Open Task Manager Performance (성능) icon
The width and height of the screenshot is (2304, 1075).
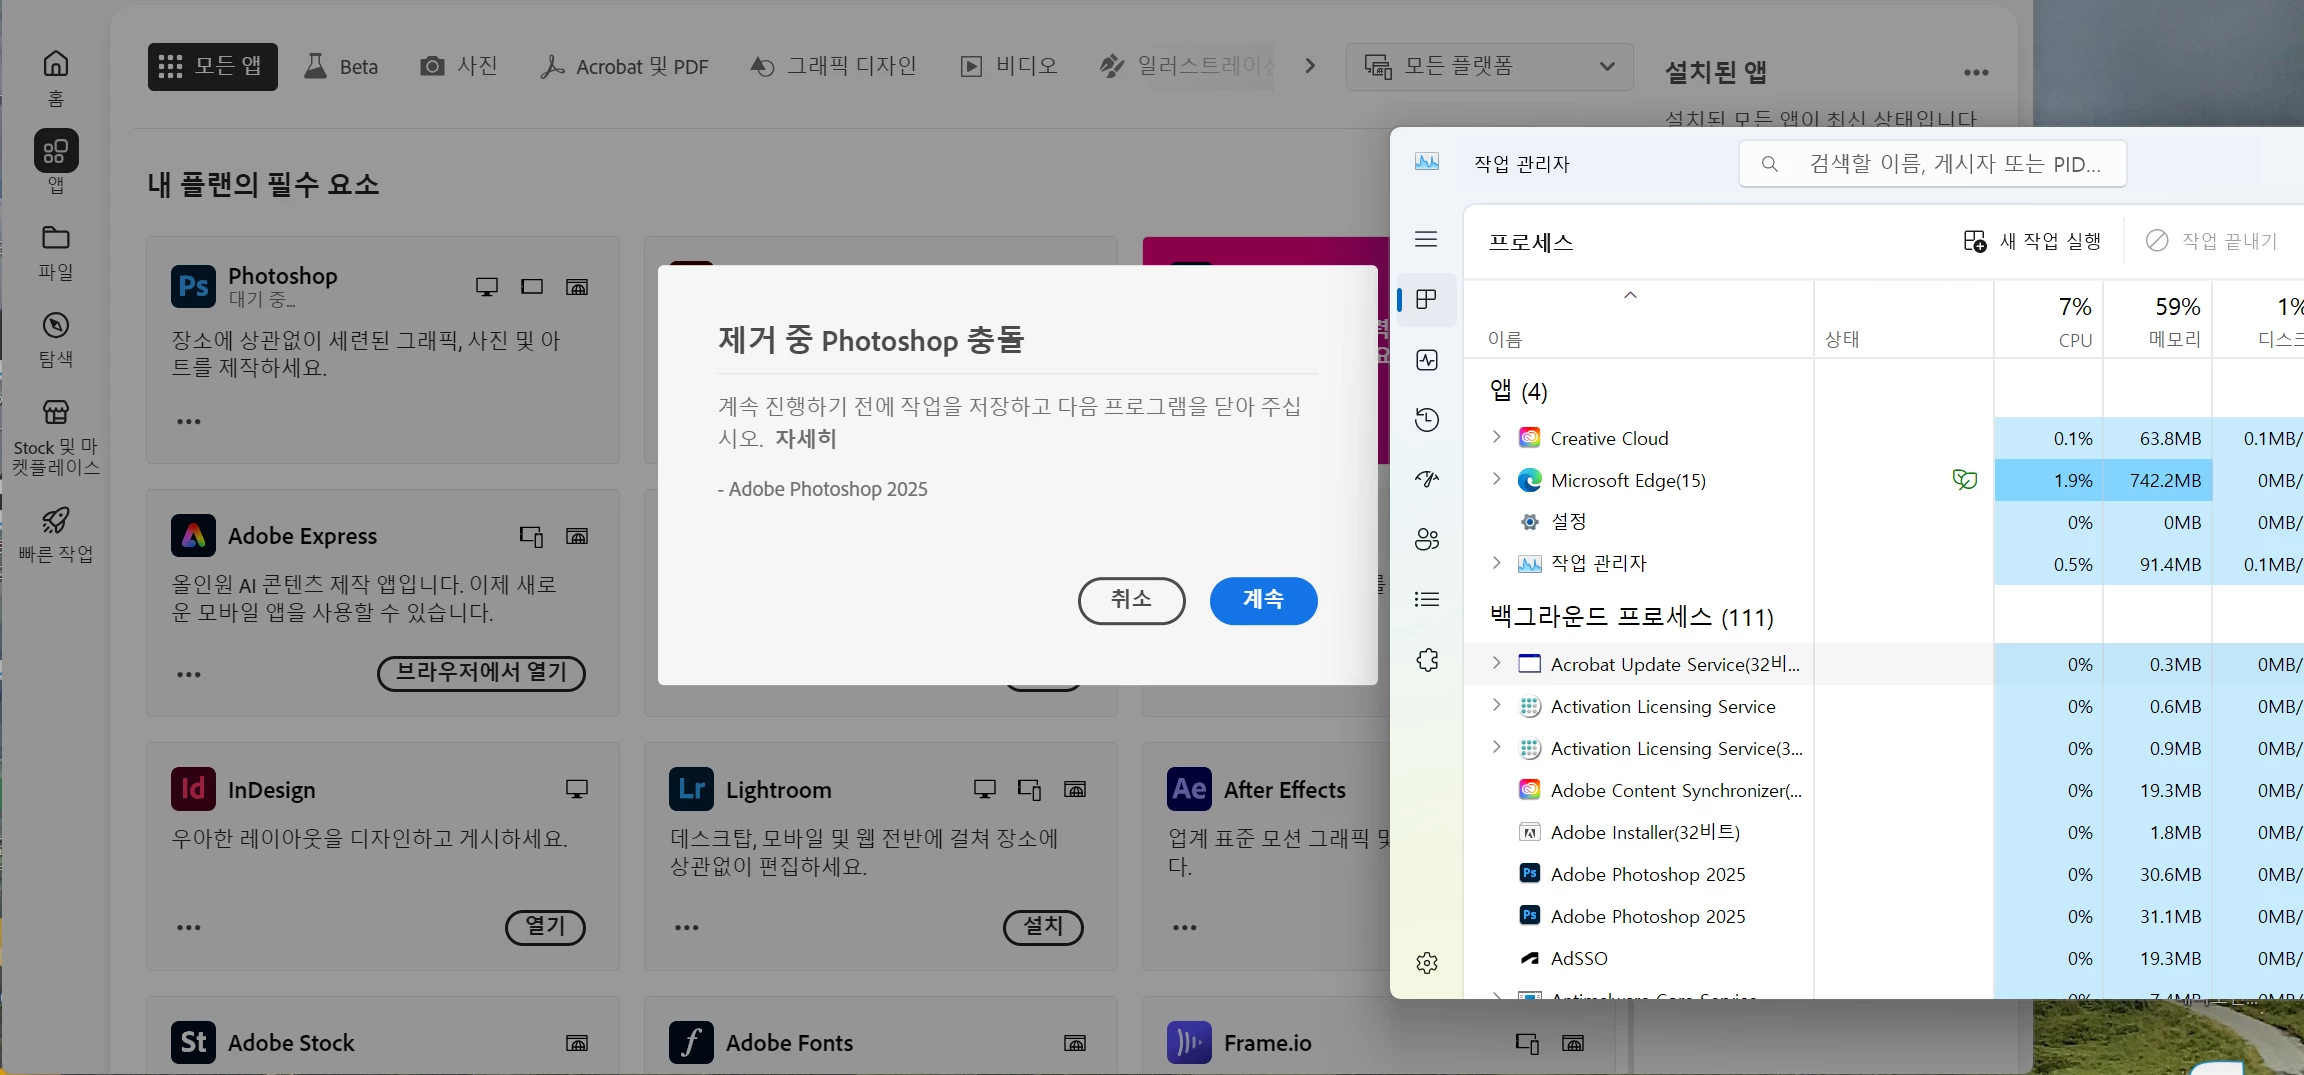point(1427,360)
